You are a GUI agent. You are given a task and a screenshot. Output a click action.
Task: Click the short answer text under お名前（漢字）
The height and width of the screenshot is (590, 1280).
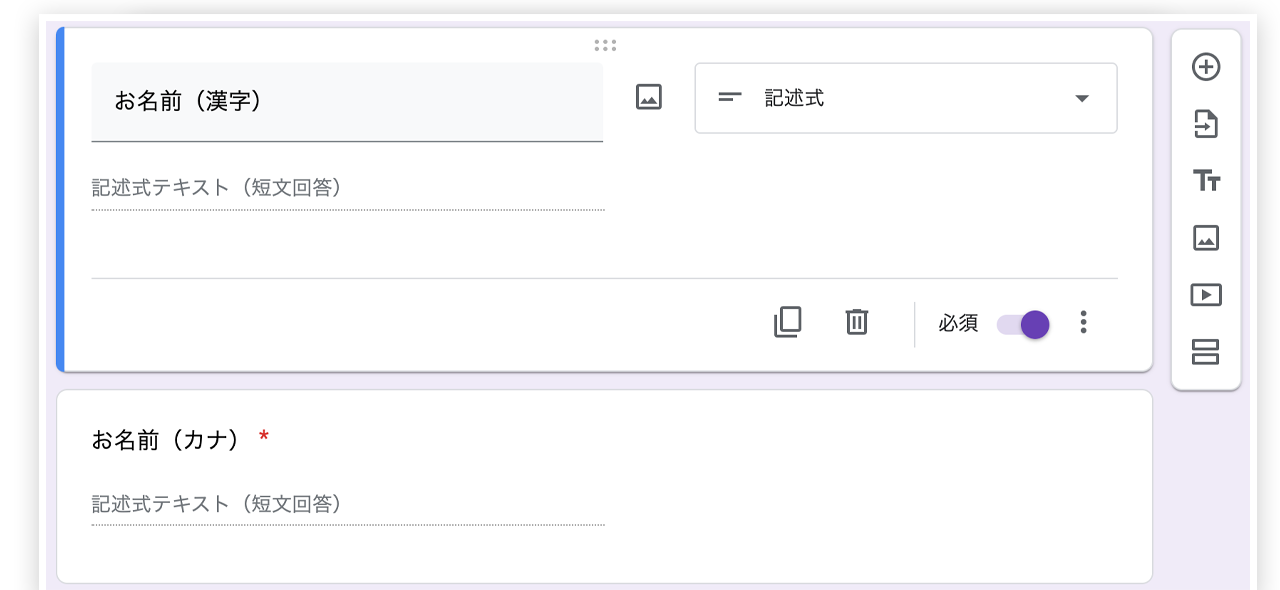click(217, 188)
